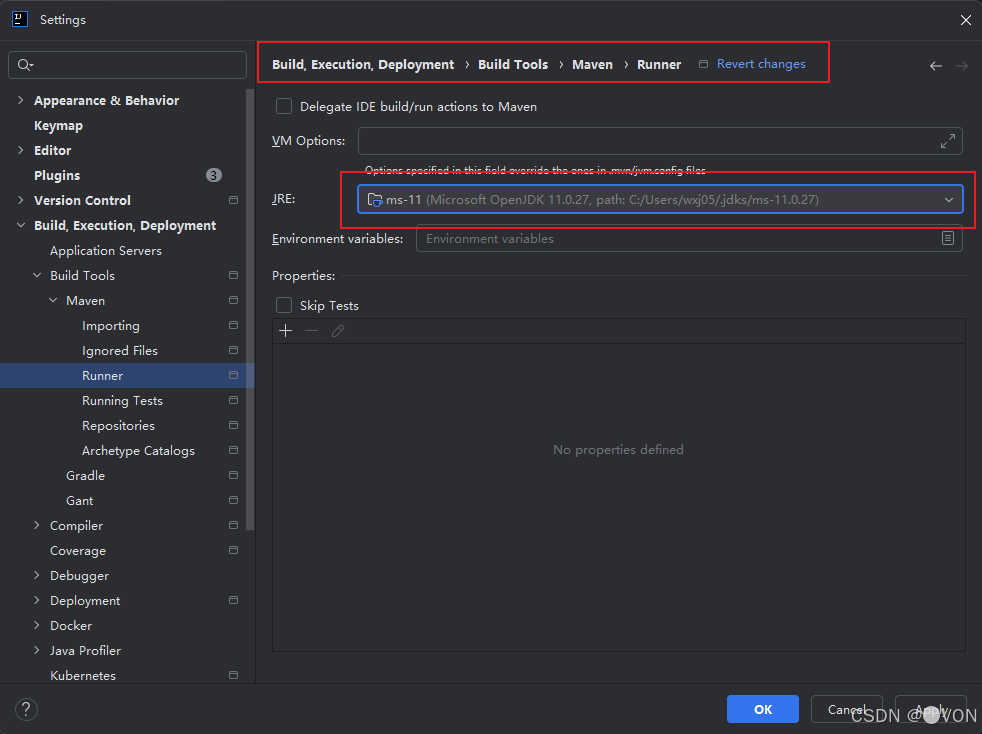Collapse Build, Execution, Deployment section
The image size is (982, 734).
point(21,225)
